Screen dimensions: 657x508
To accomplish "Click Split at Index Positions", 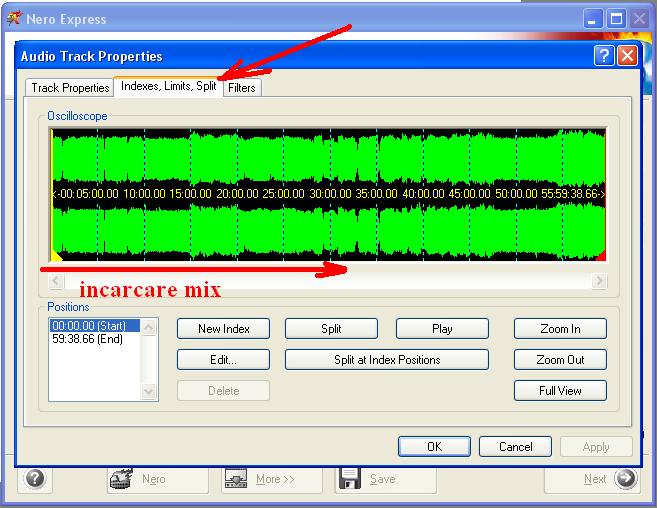I will click(387, 360).
